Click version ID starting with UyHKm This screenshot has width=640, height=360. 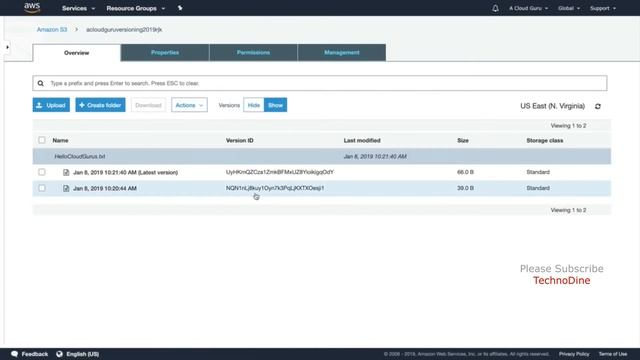[x=280, y=172]
